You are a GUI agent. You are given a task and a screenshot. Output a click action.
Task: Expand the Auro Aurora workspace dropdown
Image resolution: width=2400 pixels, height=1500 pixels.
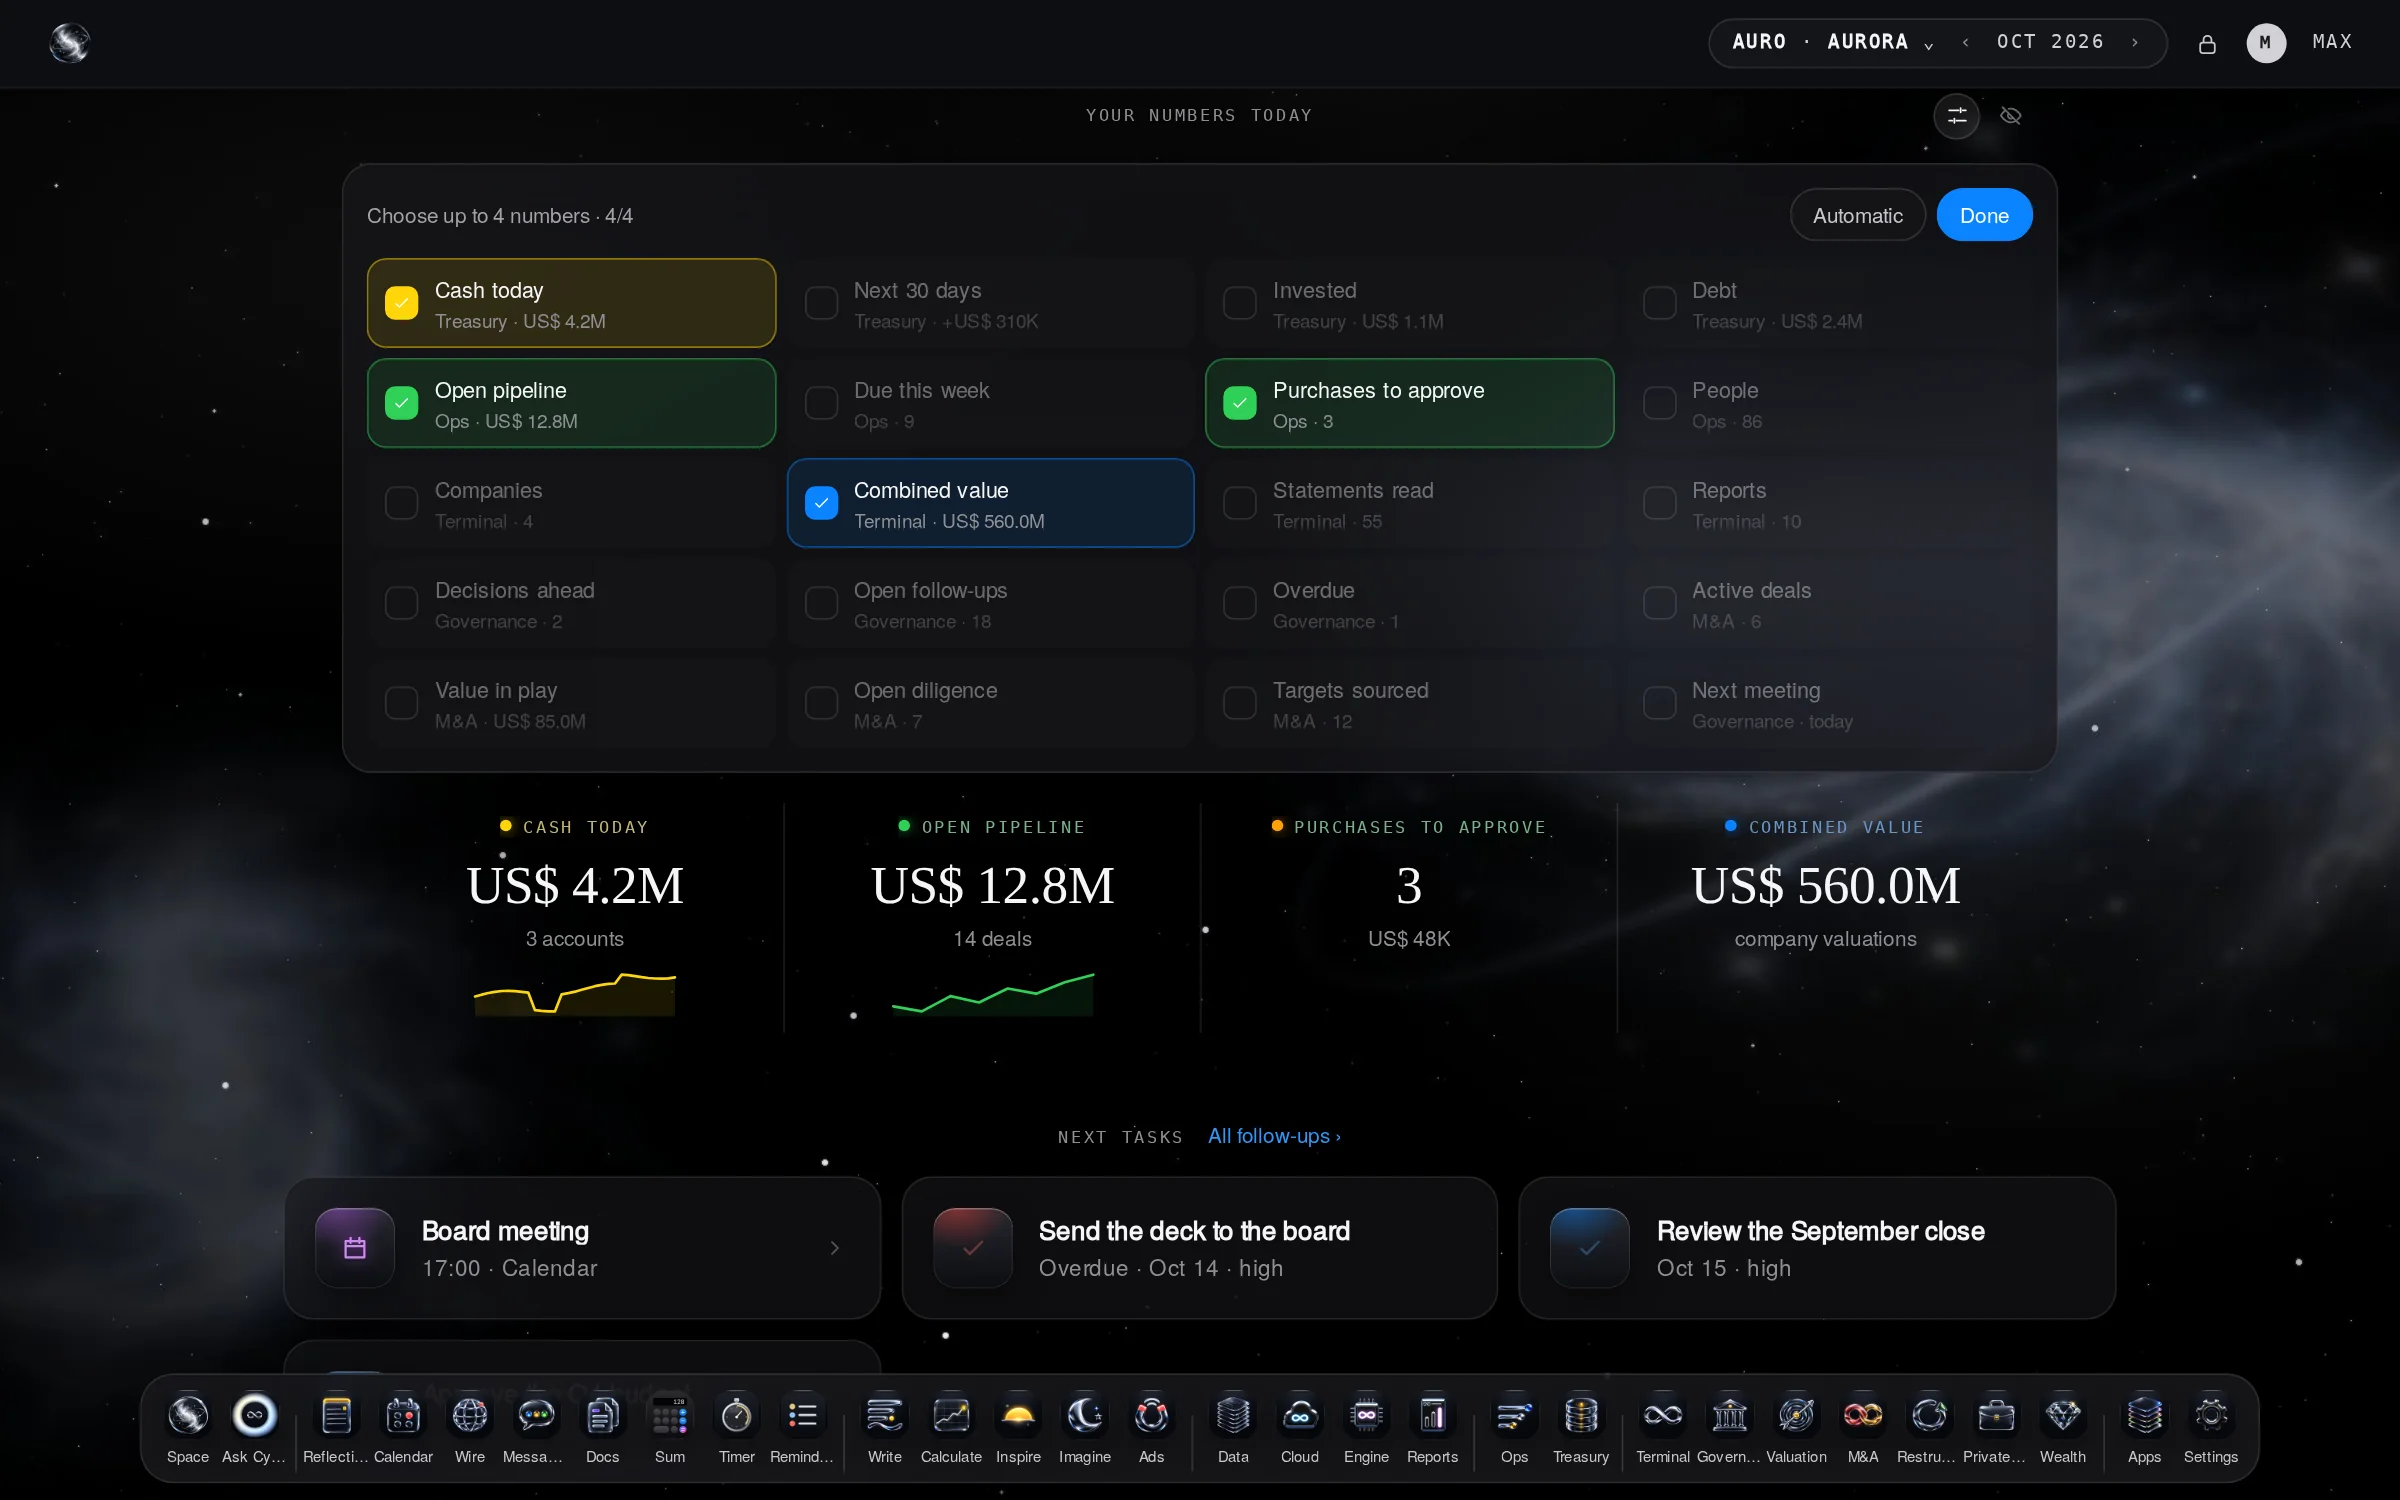pos(1832,42)
